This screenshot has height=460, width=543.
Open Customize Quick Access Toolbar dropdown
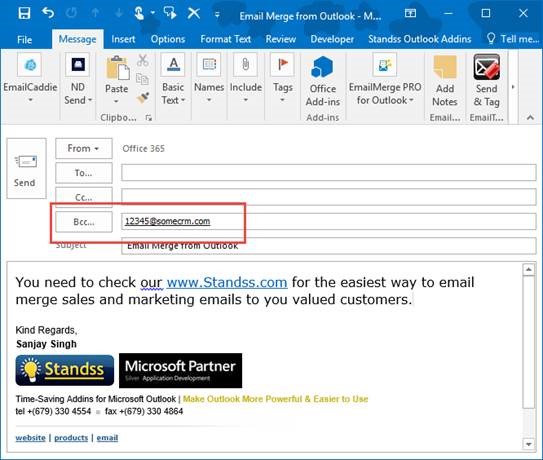(x=217, y=14)
